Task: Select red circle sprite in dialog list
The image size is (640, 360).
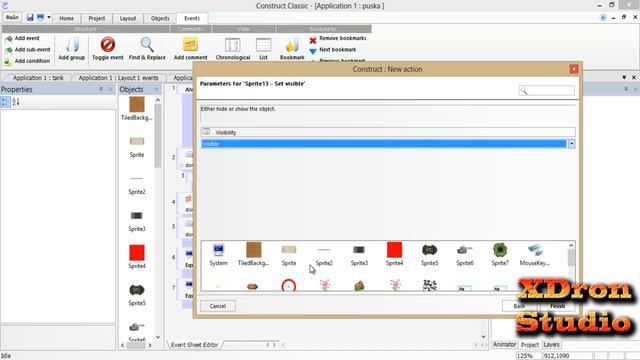Action: [x=289, y=285]
